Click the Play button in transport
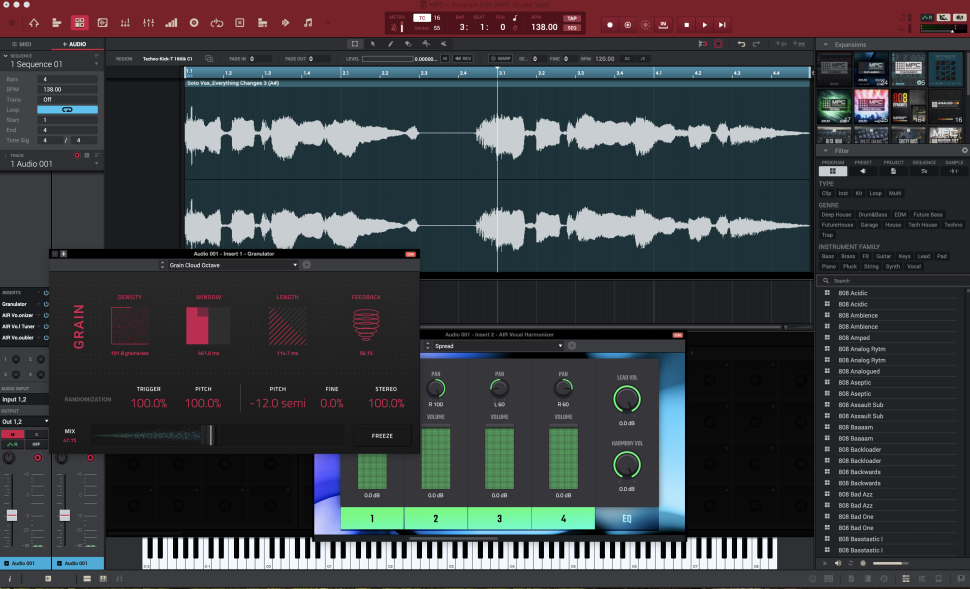 (x=704, y=24)
